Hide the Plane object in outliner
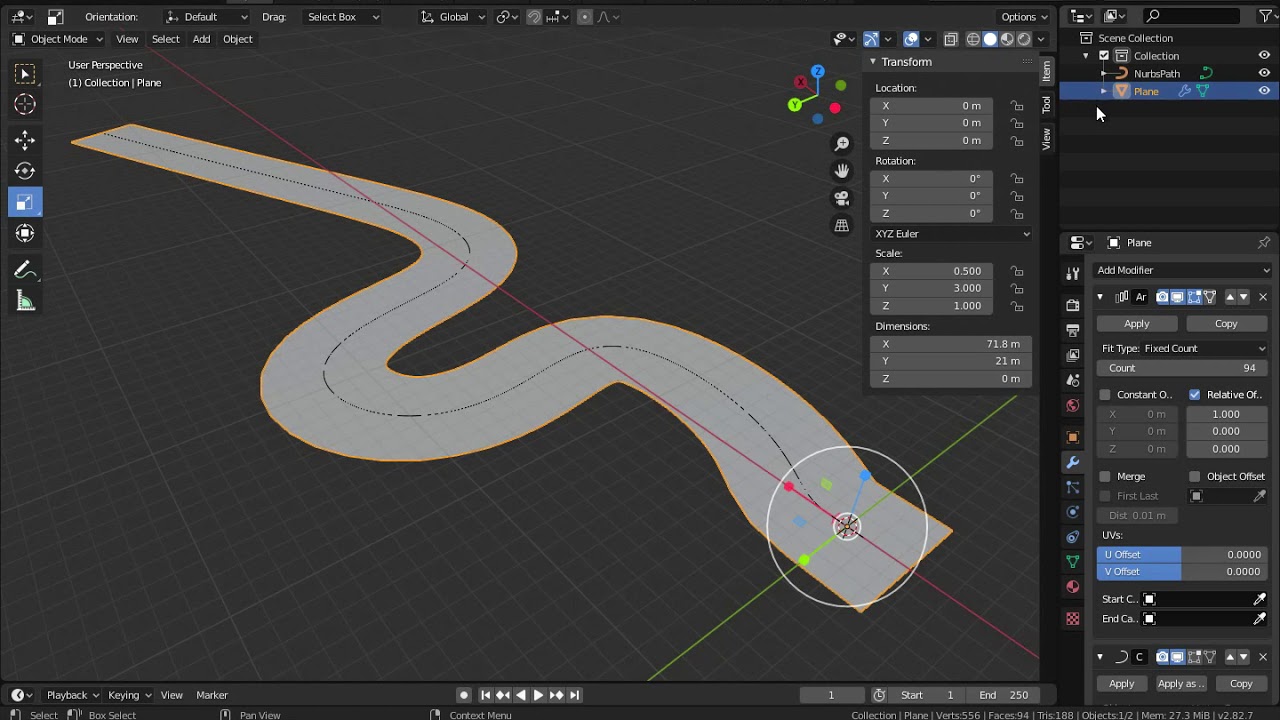The height and width of the screenshot is (720, 1280). [1264, 91]
